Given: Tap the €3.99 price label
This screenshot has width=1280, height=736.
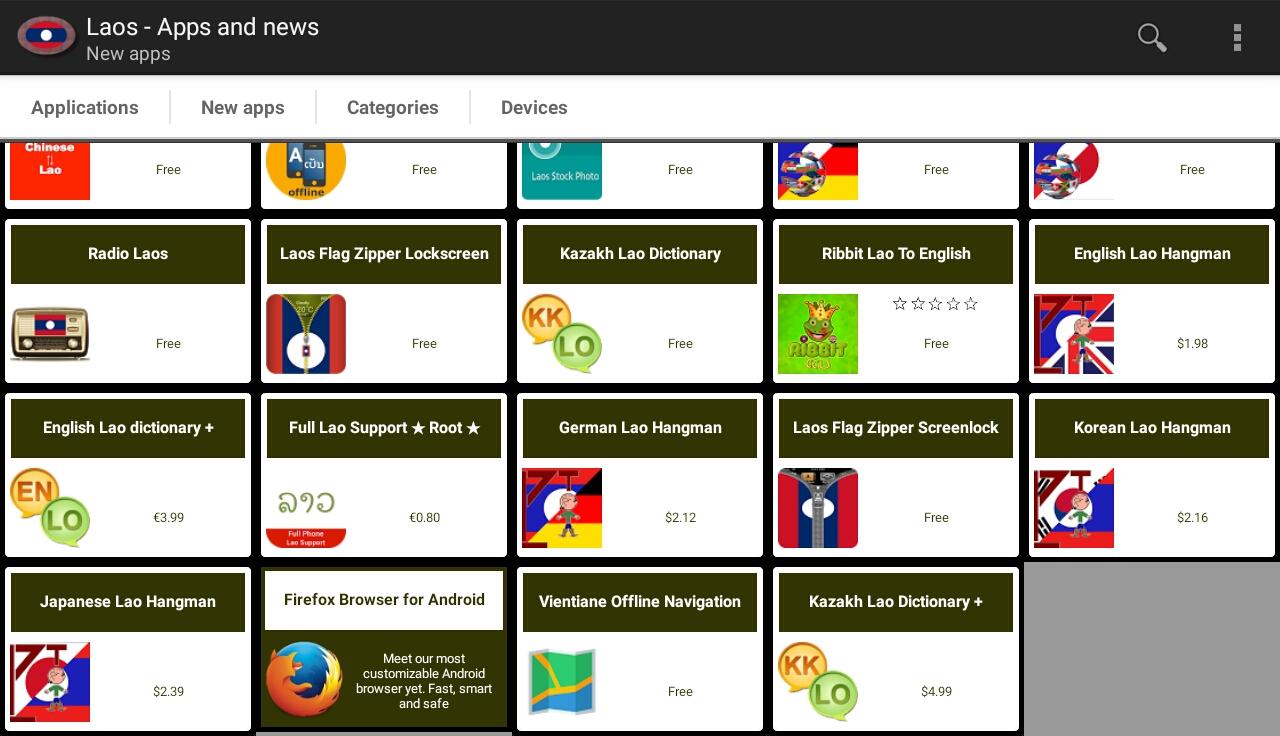Looking at the screenshot, I should coord(168,518).
